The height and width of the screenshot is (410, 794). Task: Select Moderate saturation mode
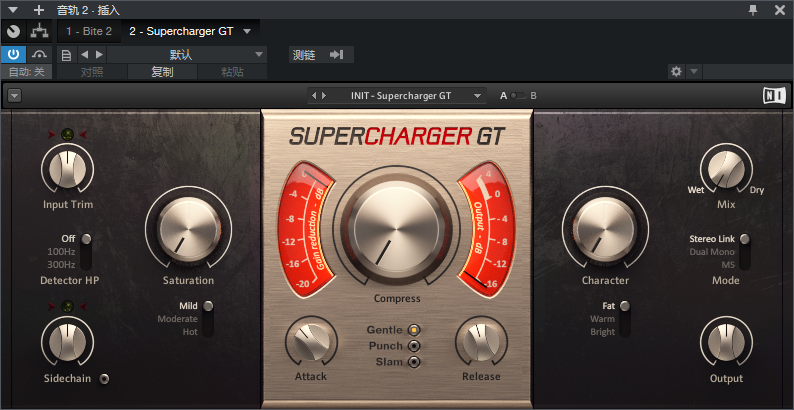[177, 319]
